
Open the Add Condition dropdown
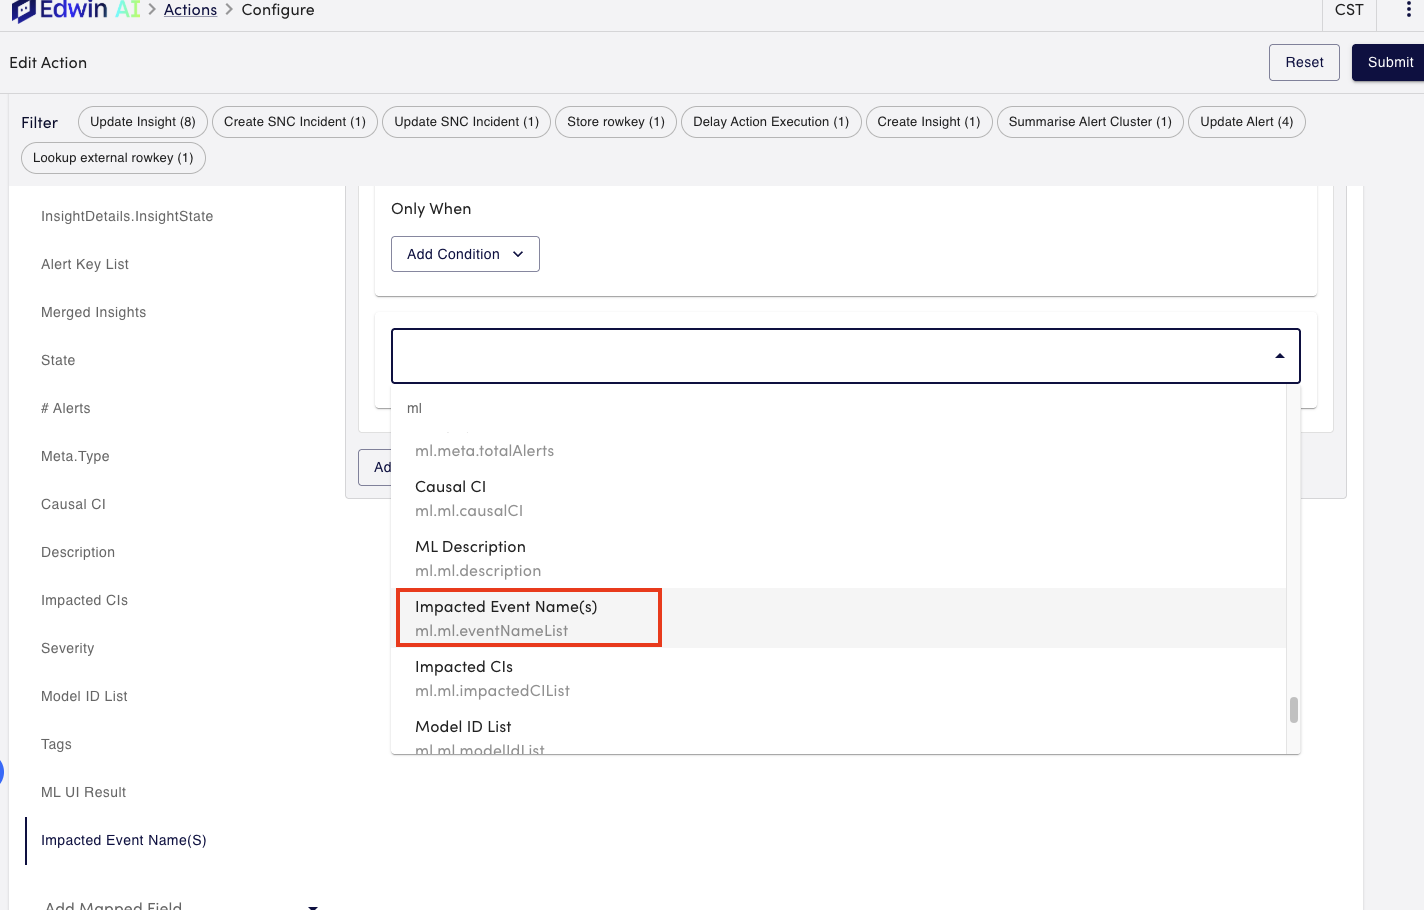tap(464, 254)
